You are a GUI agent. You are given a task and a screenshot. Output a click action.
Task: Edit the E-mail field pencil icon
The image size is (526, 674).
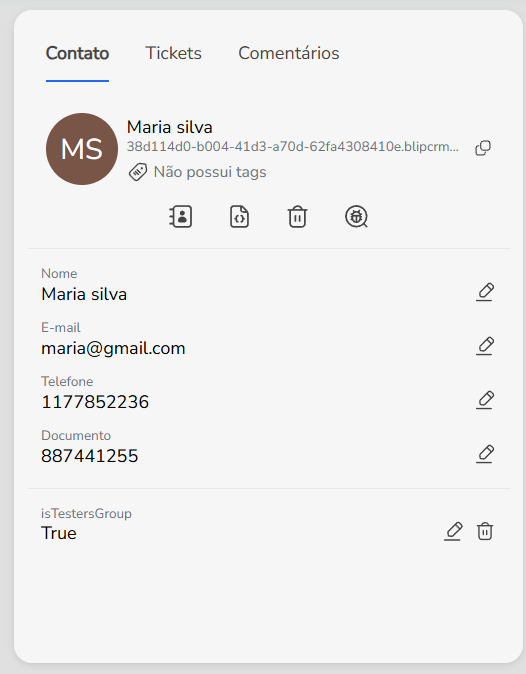(485, 346)
